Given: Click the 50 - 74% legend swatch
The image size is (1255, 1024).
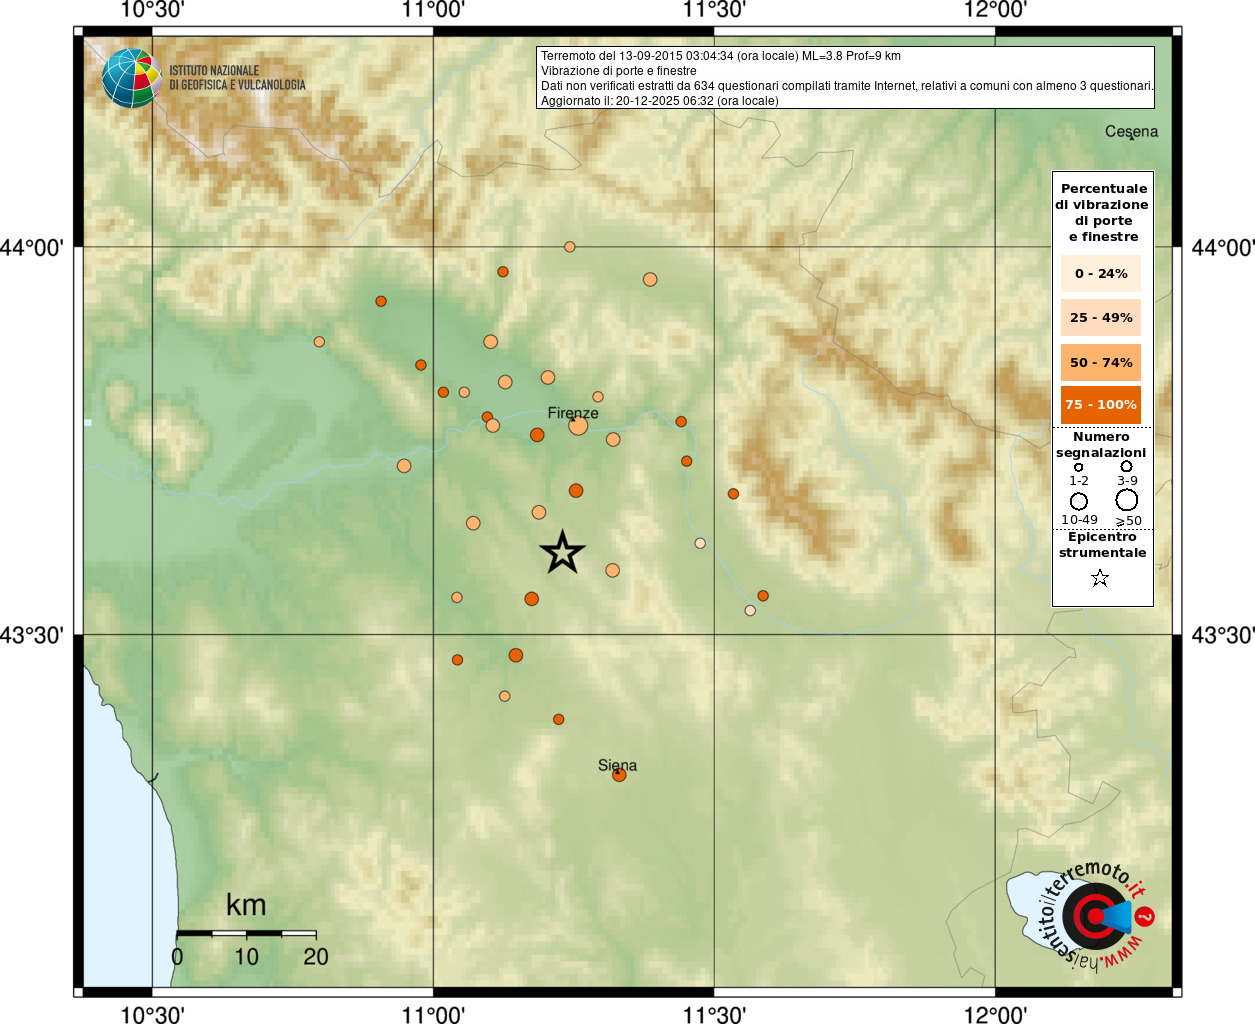Looking at the screenshot, I should click(x=1101, y=363).
